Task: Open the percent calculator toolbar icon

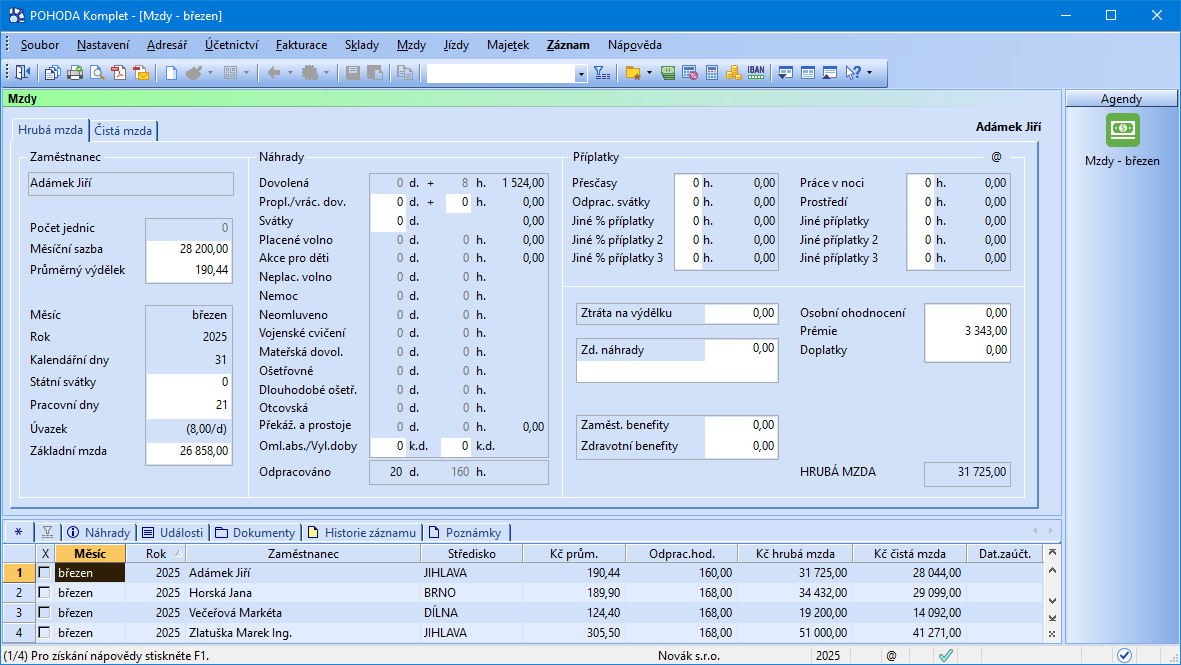Action: point(689,73)
